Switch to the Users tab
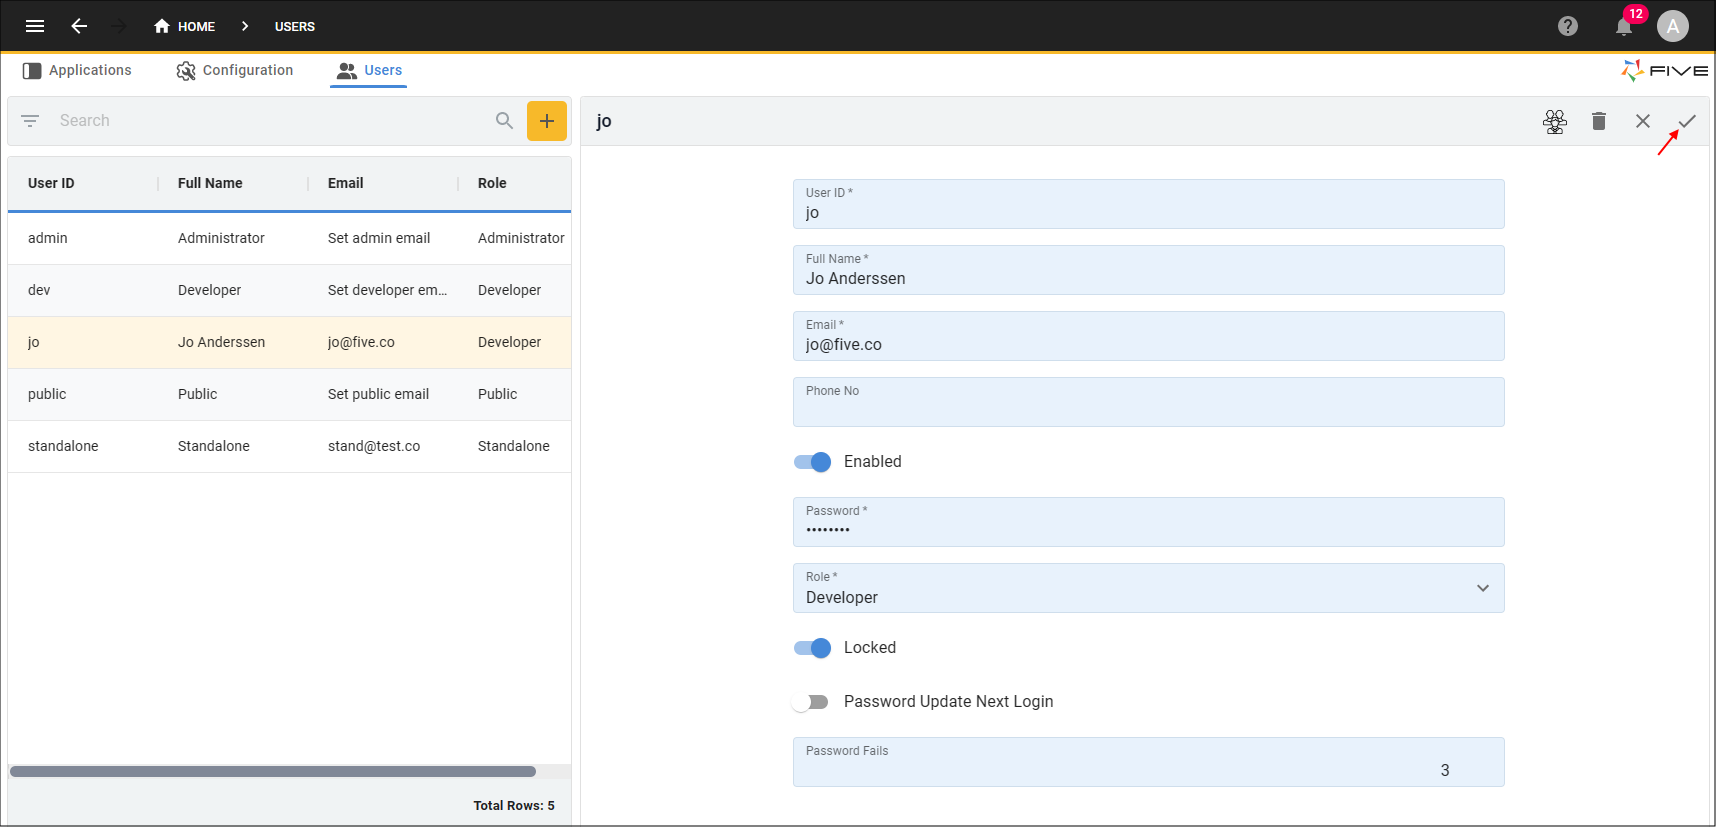Viewport: 1716px width, 827px height. click(x=369, y=70)
